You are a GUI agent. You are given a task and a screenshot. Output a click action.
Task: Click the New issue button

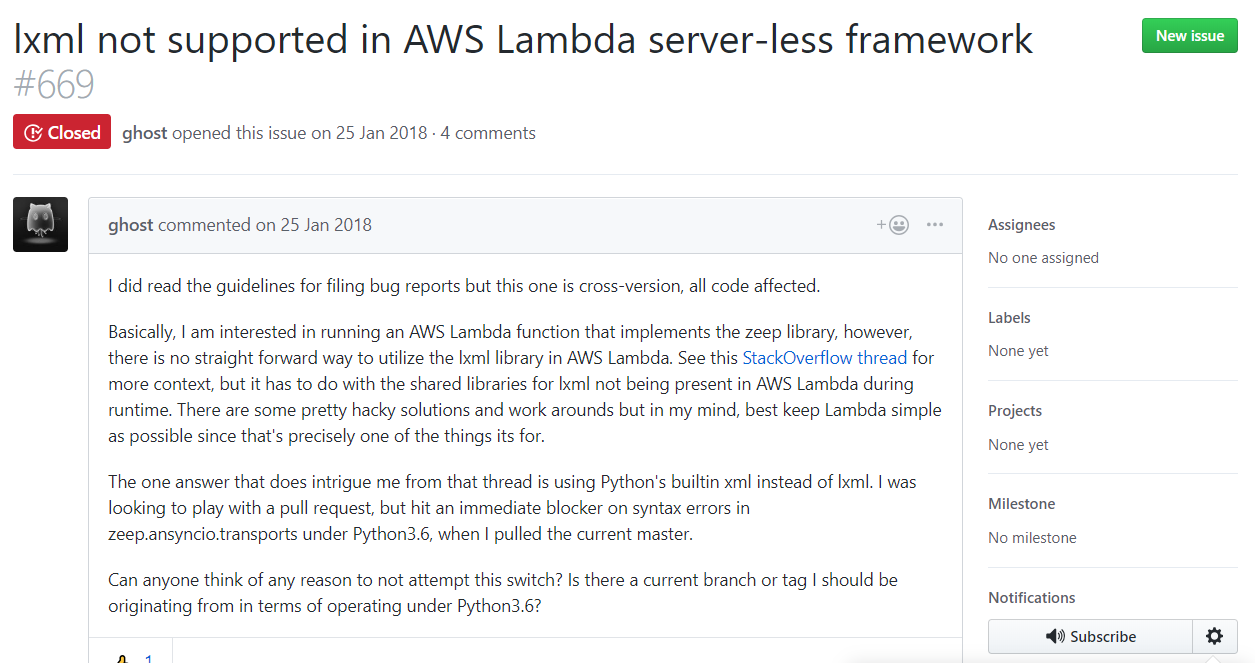1190,36
